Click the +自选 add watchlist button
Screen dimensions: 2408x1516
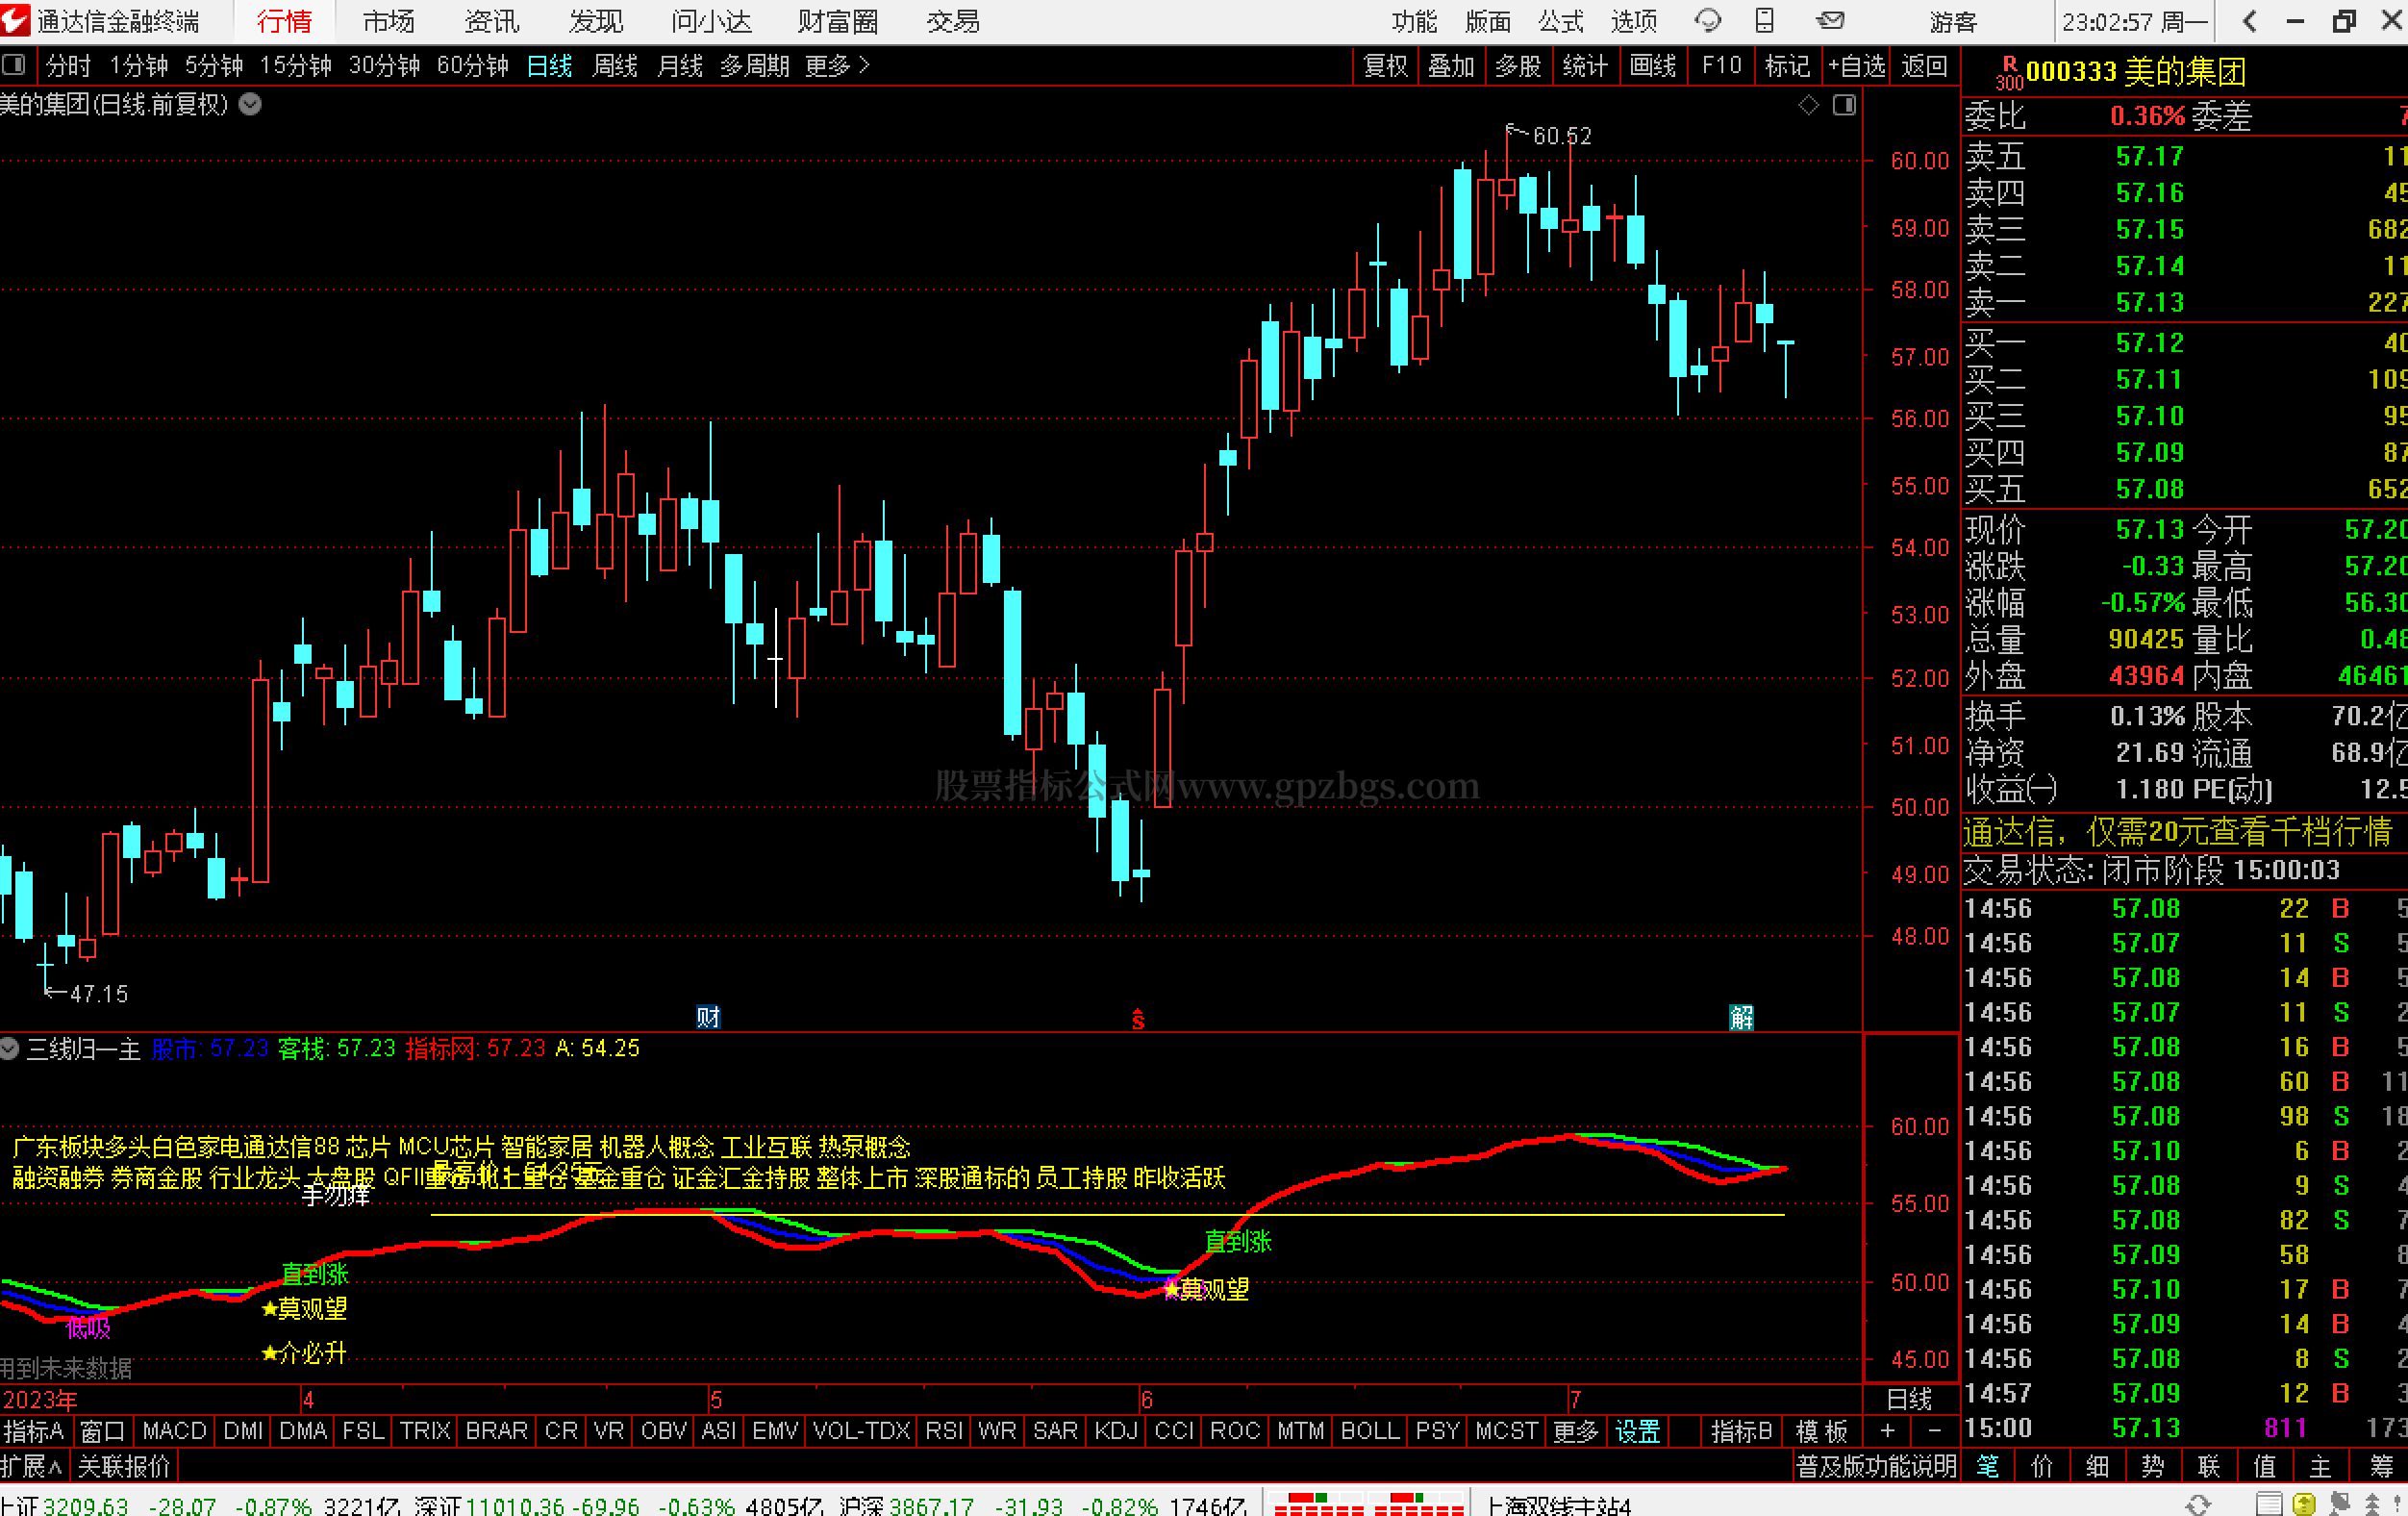(x=1856, y=65)
